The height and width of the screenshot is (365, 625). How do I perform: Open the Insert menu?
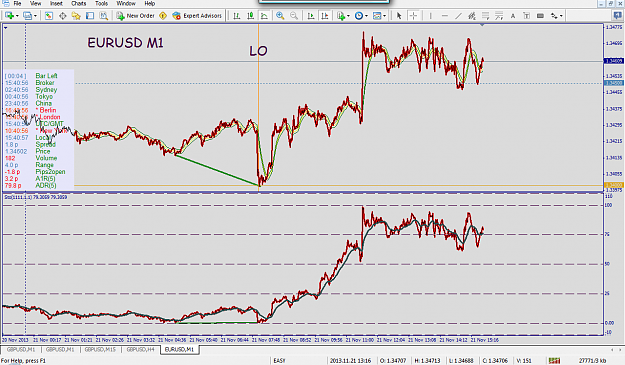[x=56, y=3]
